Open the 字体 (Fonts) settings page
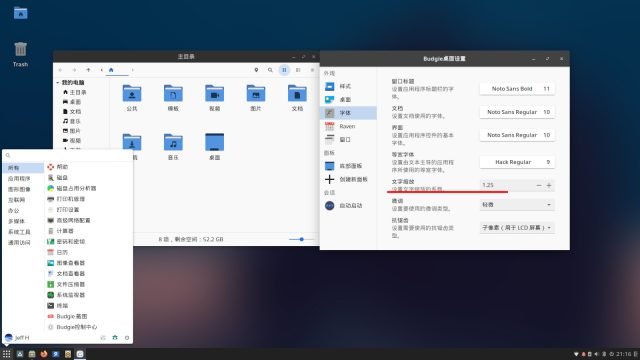640x360 pixels. [349, 113]
